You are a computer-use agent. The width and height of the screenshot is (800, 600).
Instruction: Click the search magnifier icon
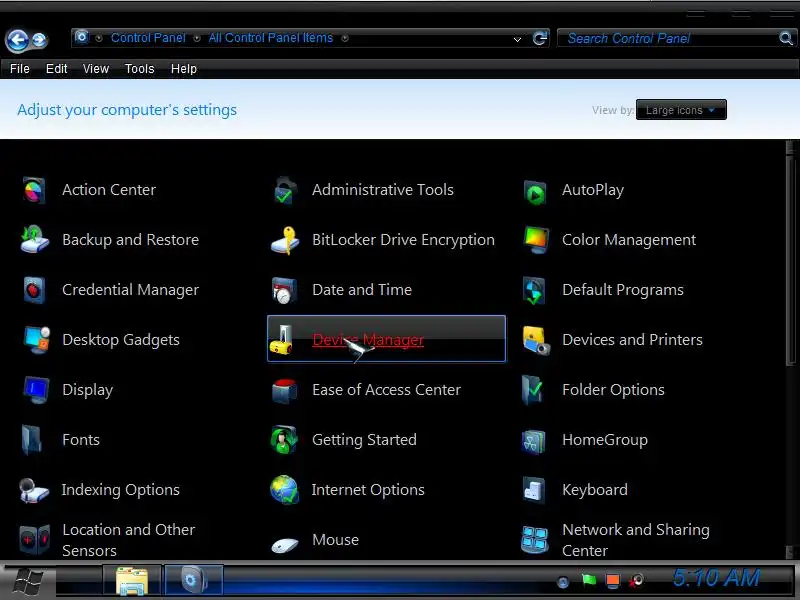[786, 38]
